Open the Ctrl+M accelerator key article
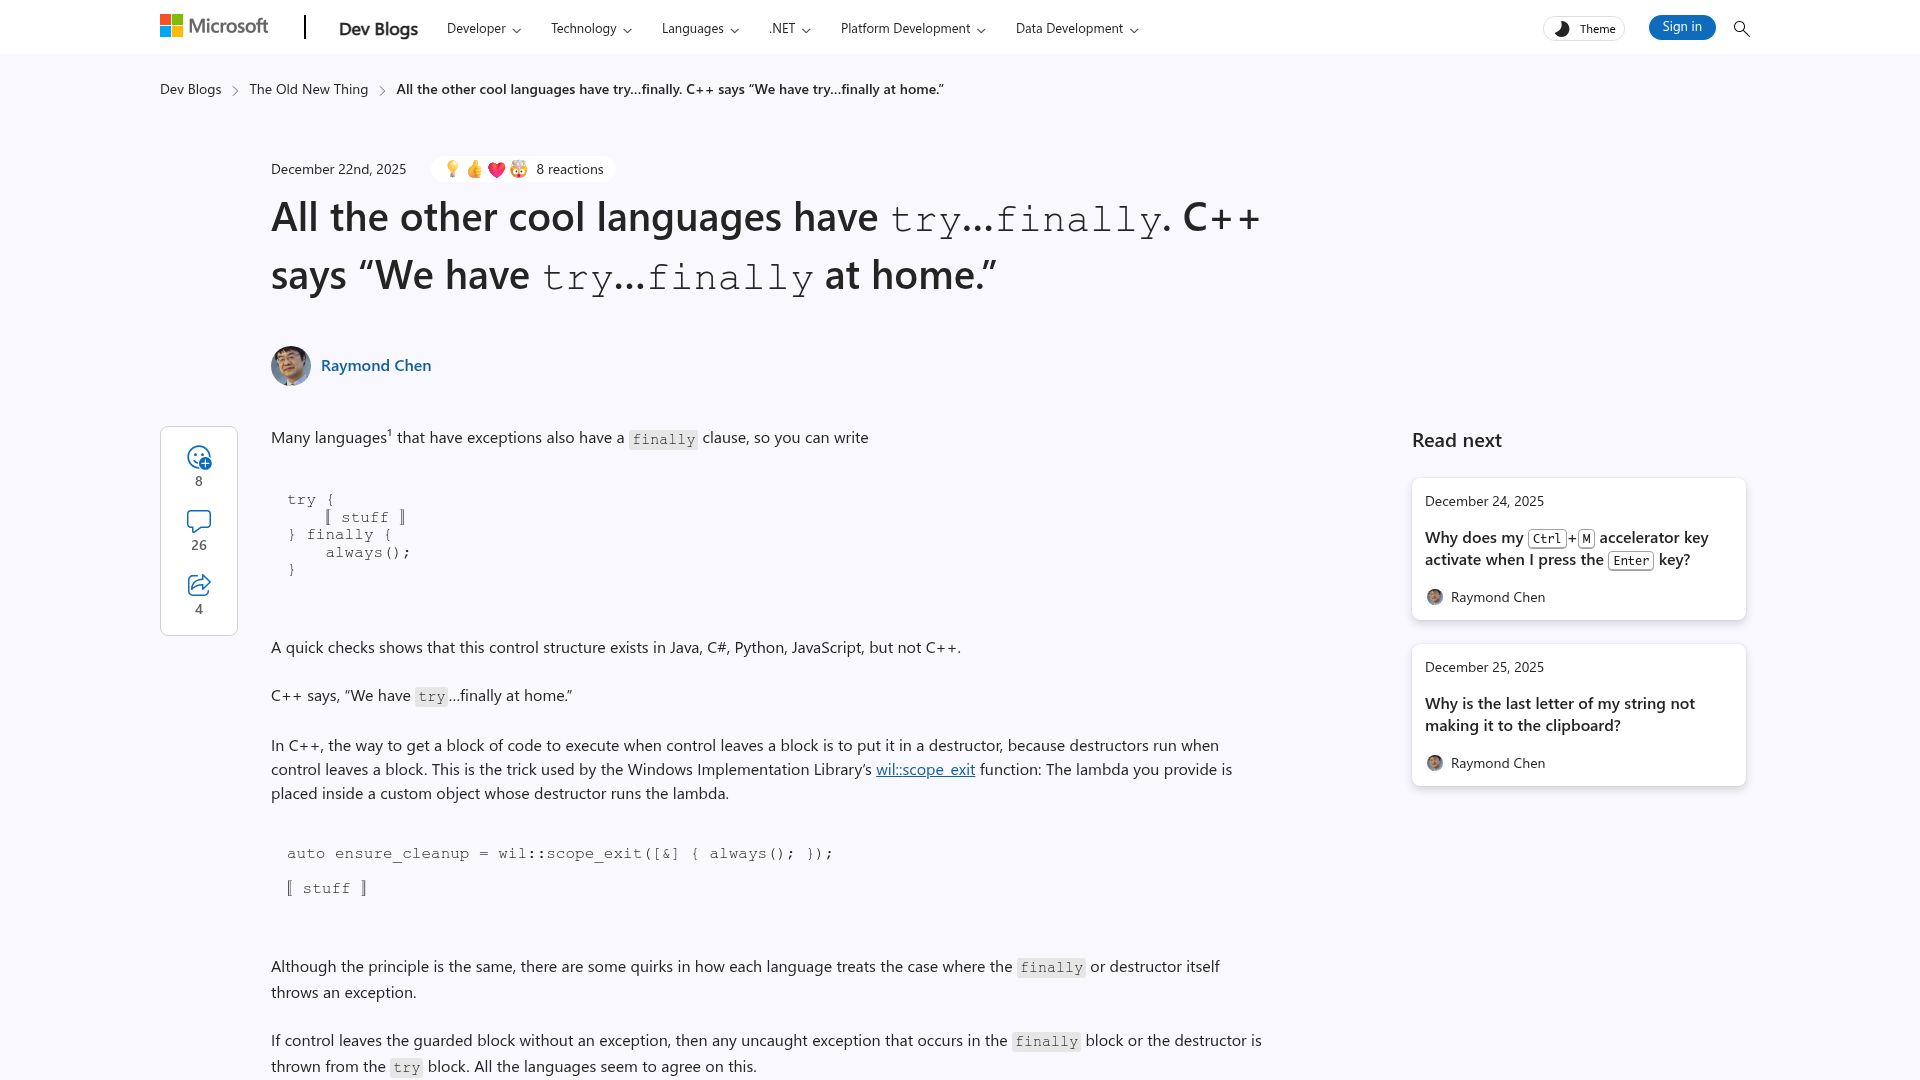The image size is (1920, 1080). pos(1567,548)
